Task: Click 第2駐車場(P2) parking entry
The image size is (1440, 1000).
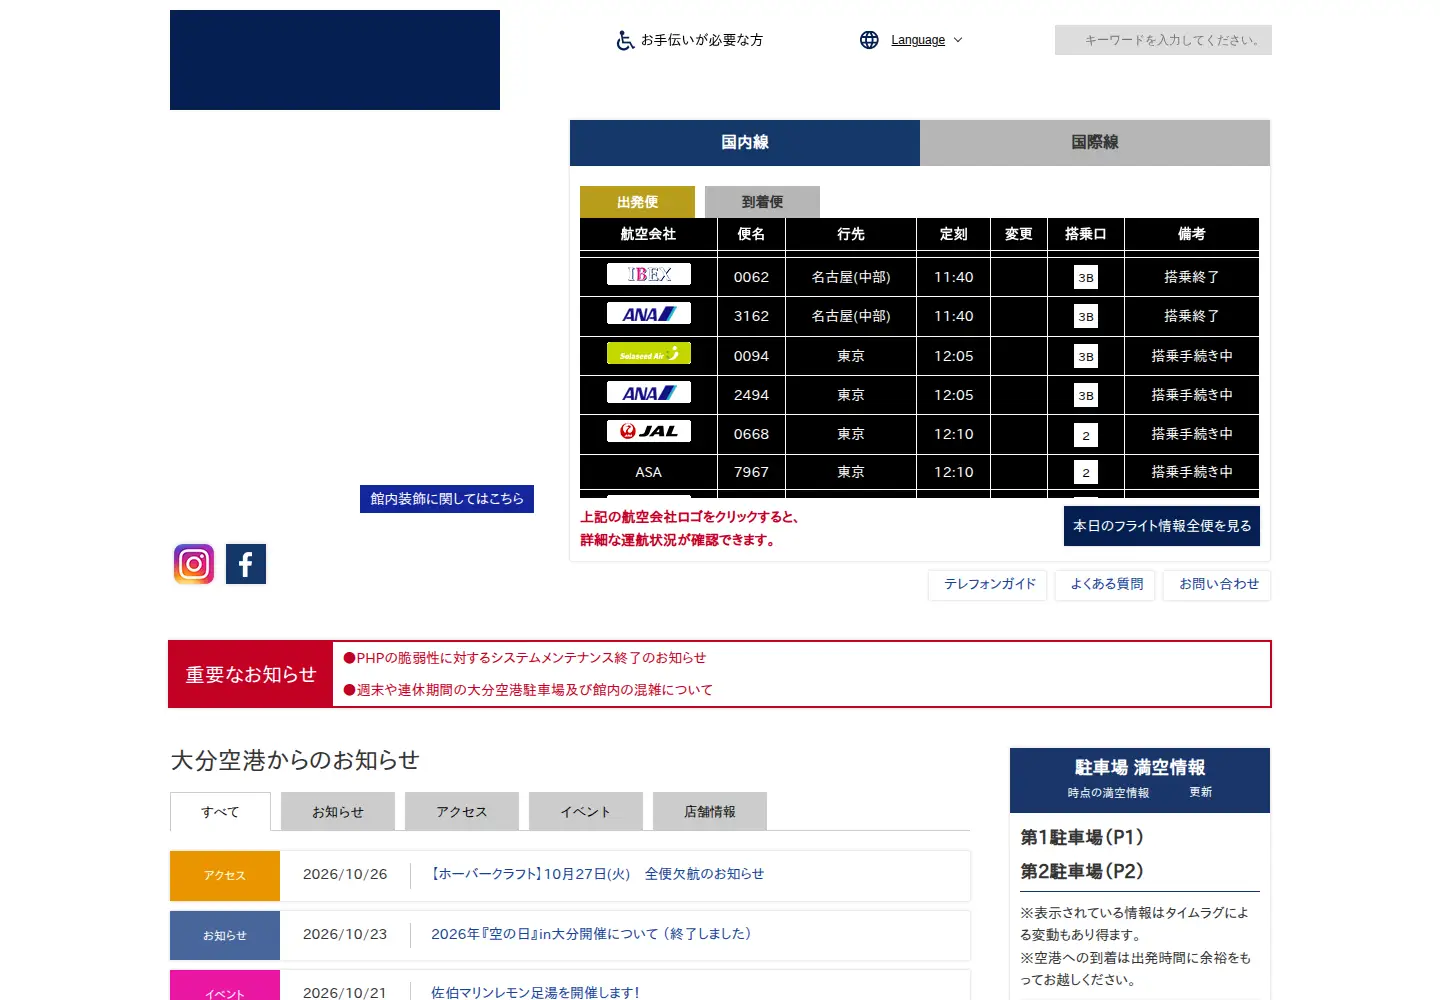Action: [1082, 872]
